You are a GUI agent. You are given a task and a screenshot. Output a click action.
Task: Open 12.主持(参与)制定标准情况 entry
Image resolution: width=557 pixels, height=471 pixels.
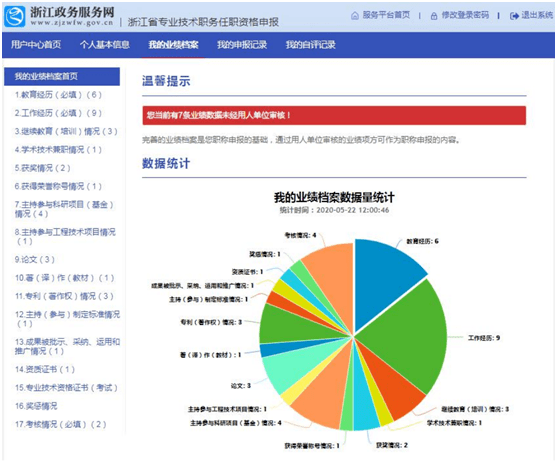pos(67,319)
